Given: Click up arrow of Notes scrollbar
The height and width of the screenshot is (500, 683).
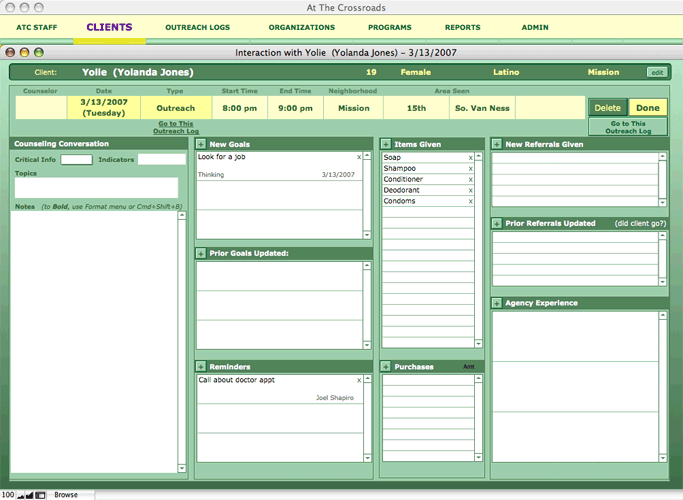Looking at the screenshot, I should pos(182,215).
